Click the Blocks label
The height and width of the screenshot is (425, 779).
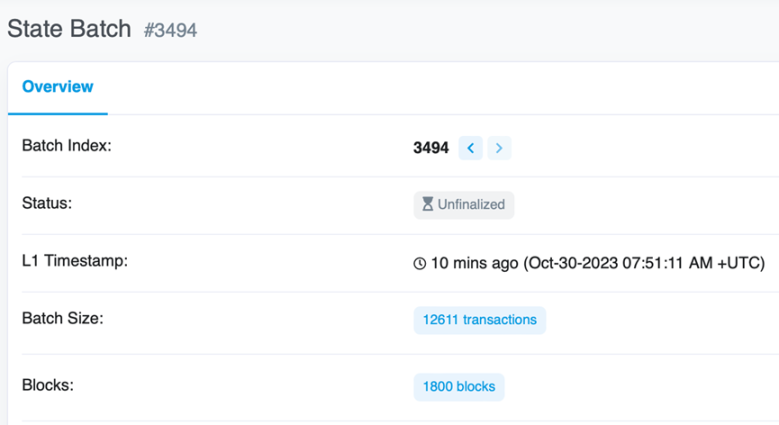(47, 385)
